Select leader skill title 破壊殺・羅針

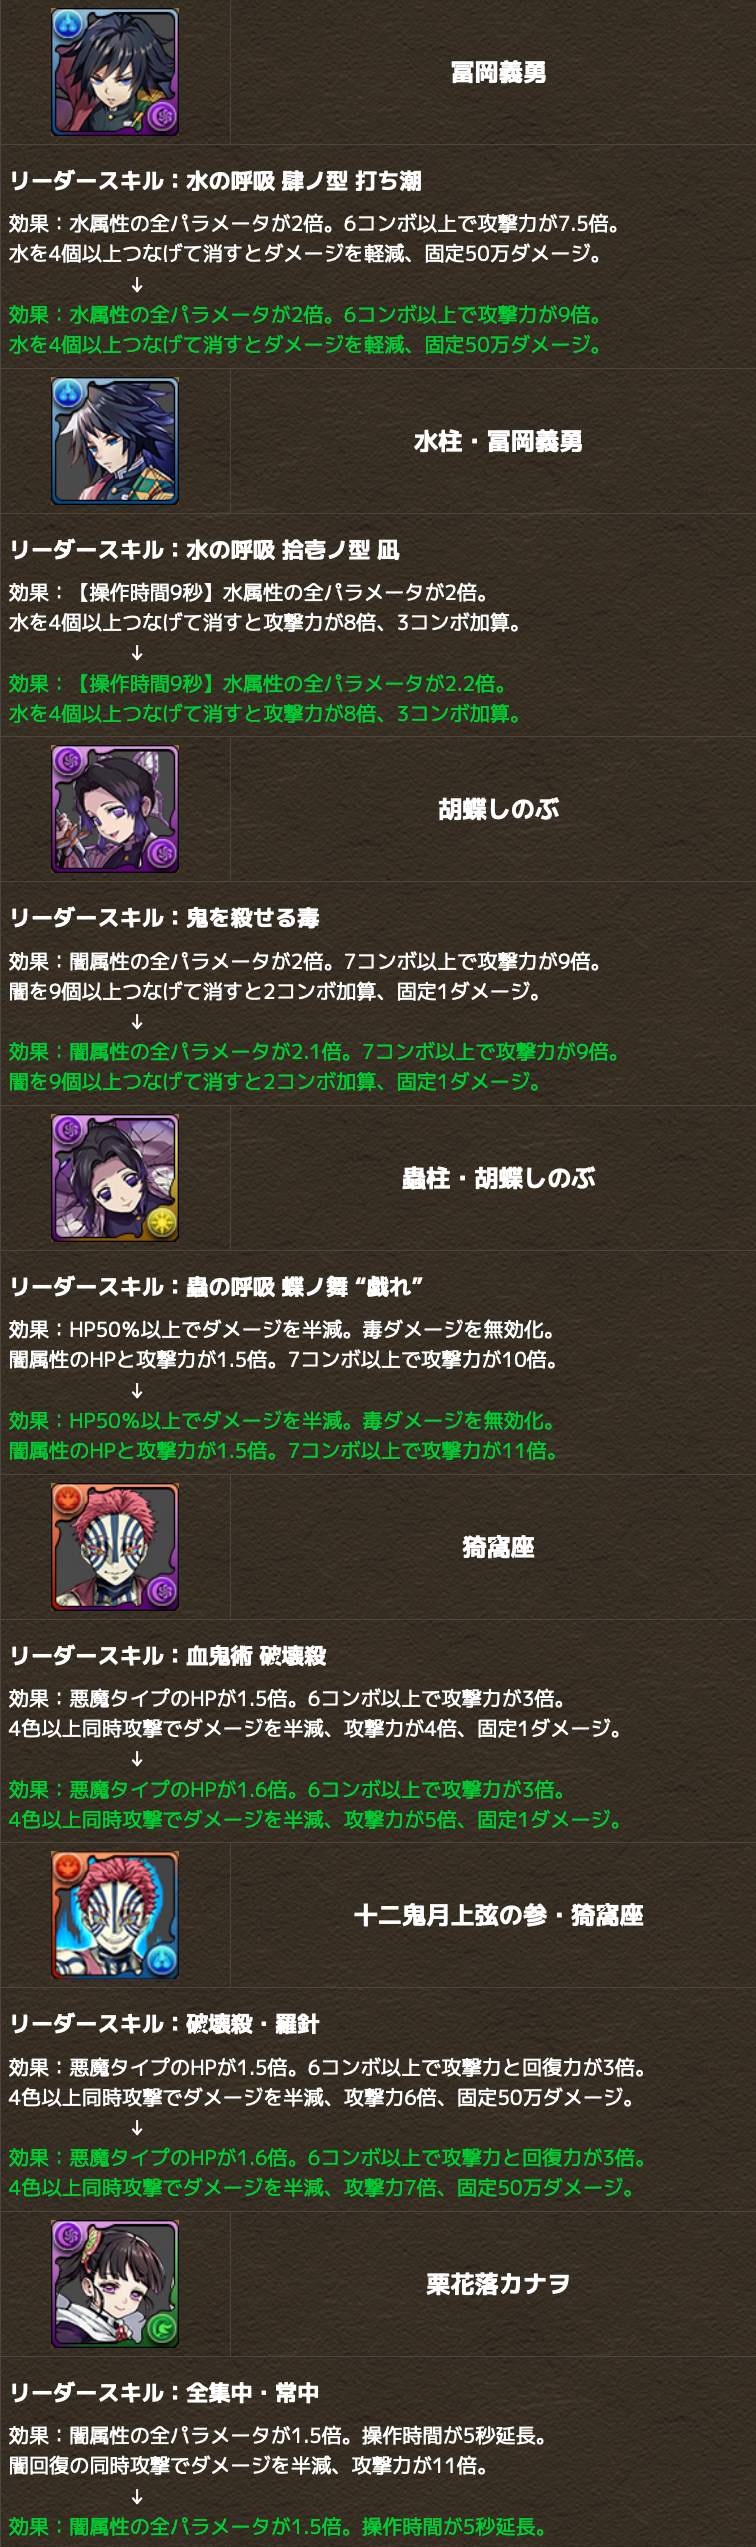(253, 2024)
